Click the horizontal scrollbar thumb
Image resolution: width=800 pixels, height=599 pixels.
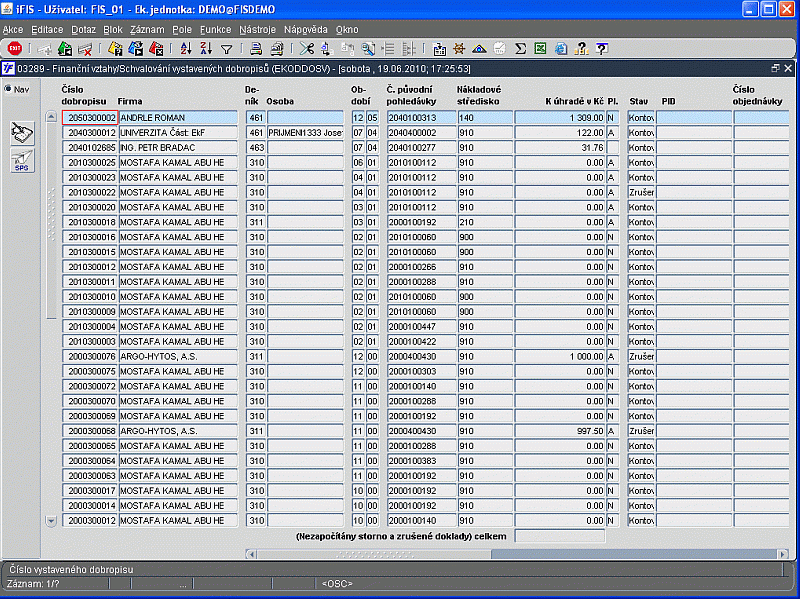click(x=373, y=554)
